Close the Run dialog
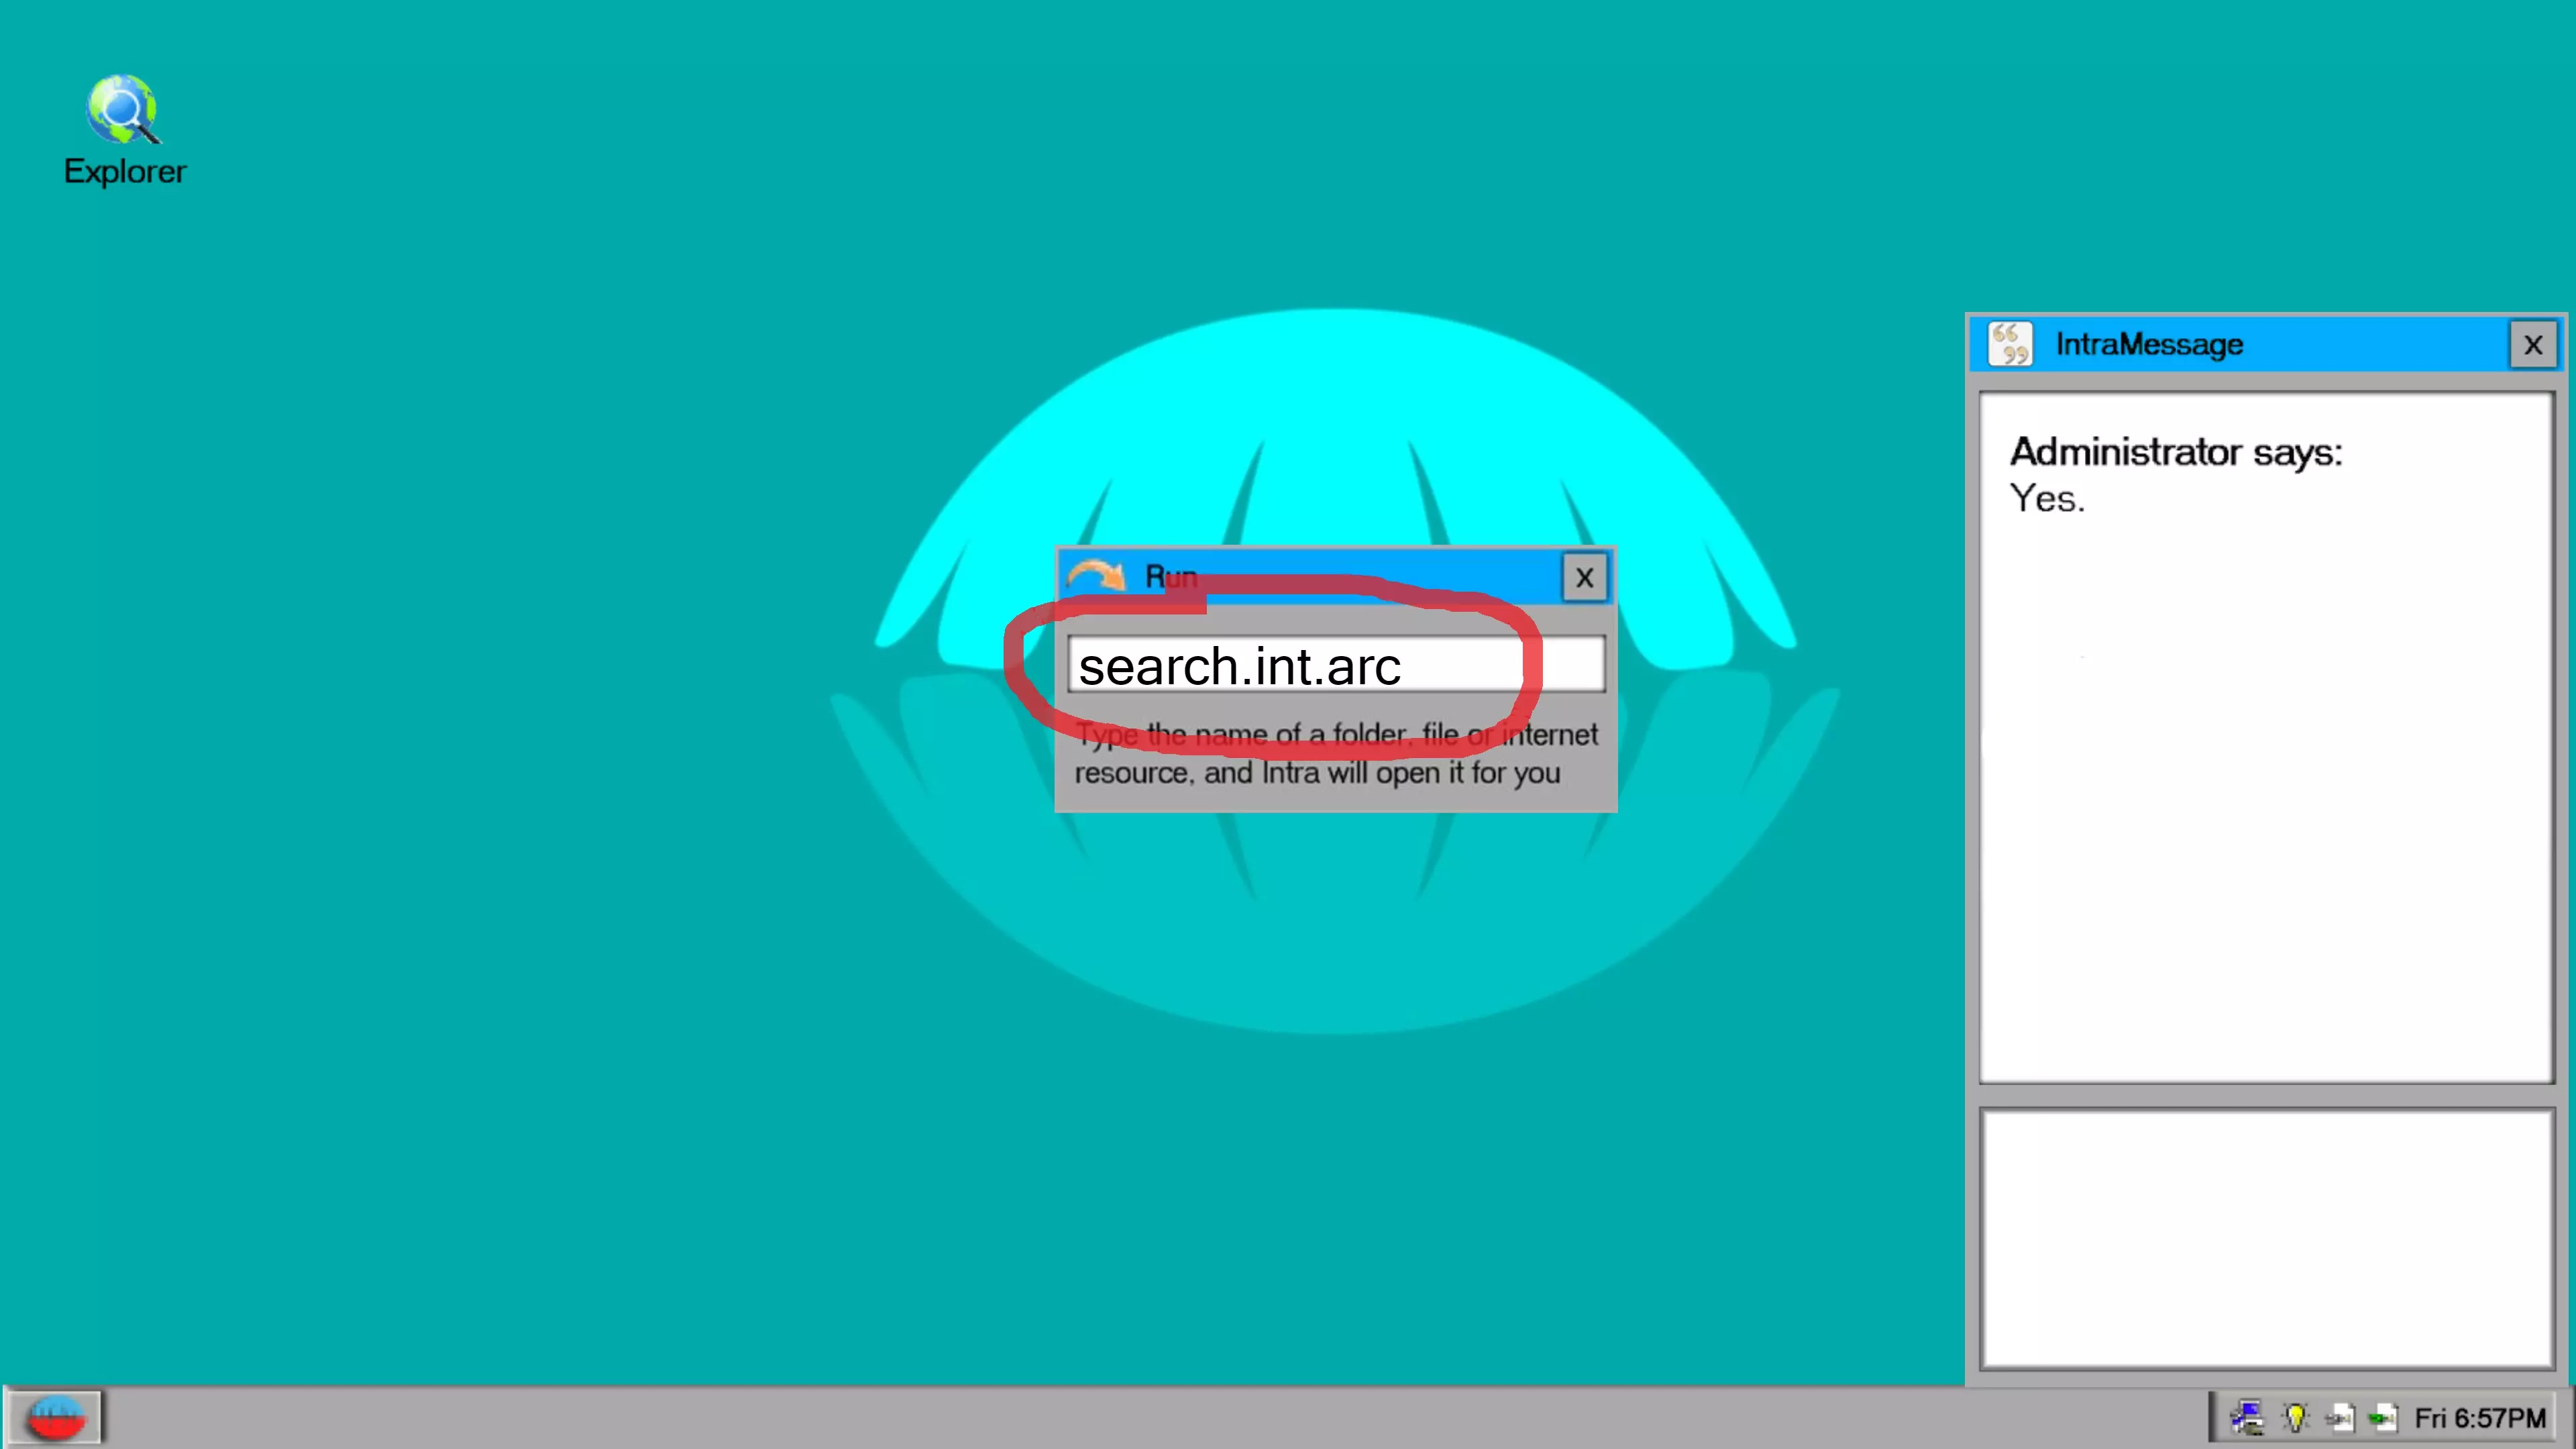 click(1584, 577)
